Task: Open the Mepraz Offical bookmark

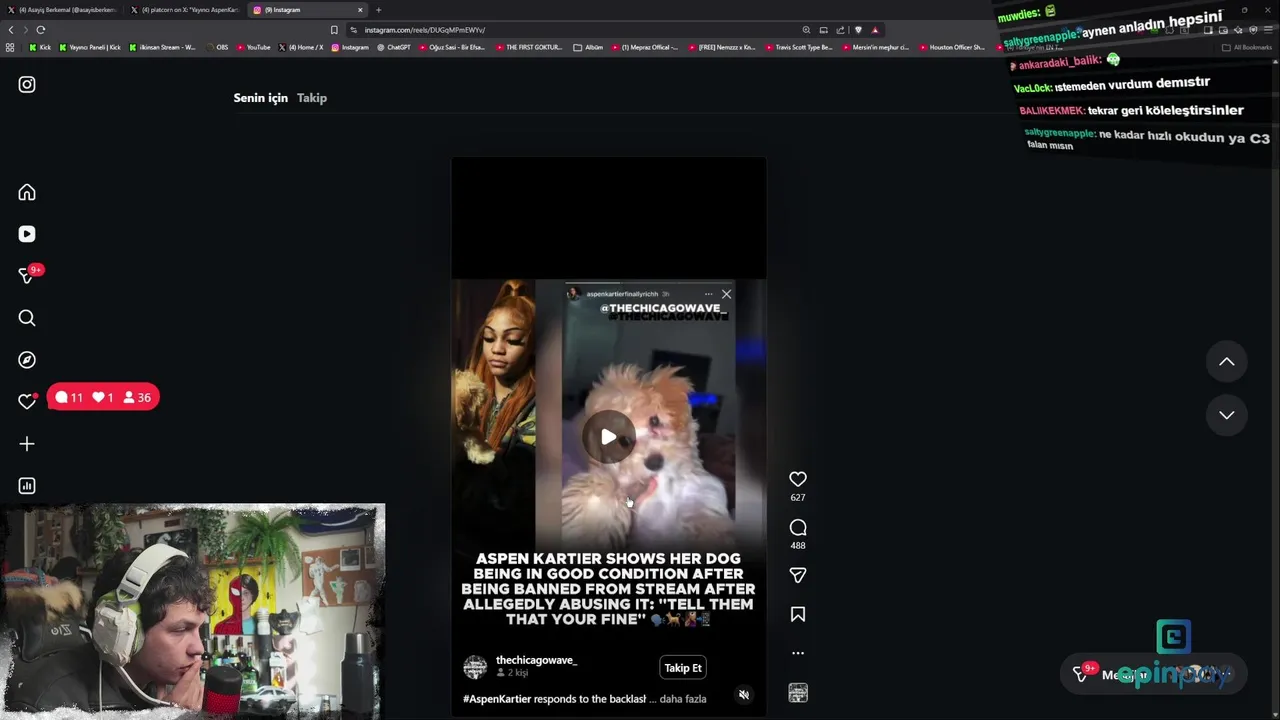Action: (x=644, y=47)
